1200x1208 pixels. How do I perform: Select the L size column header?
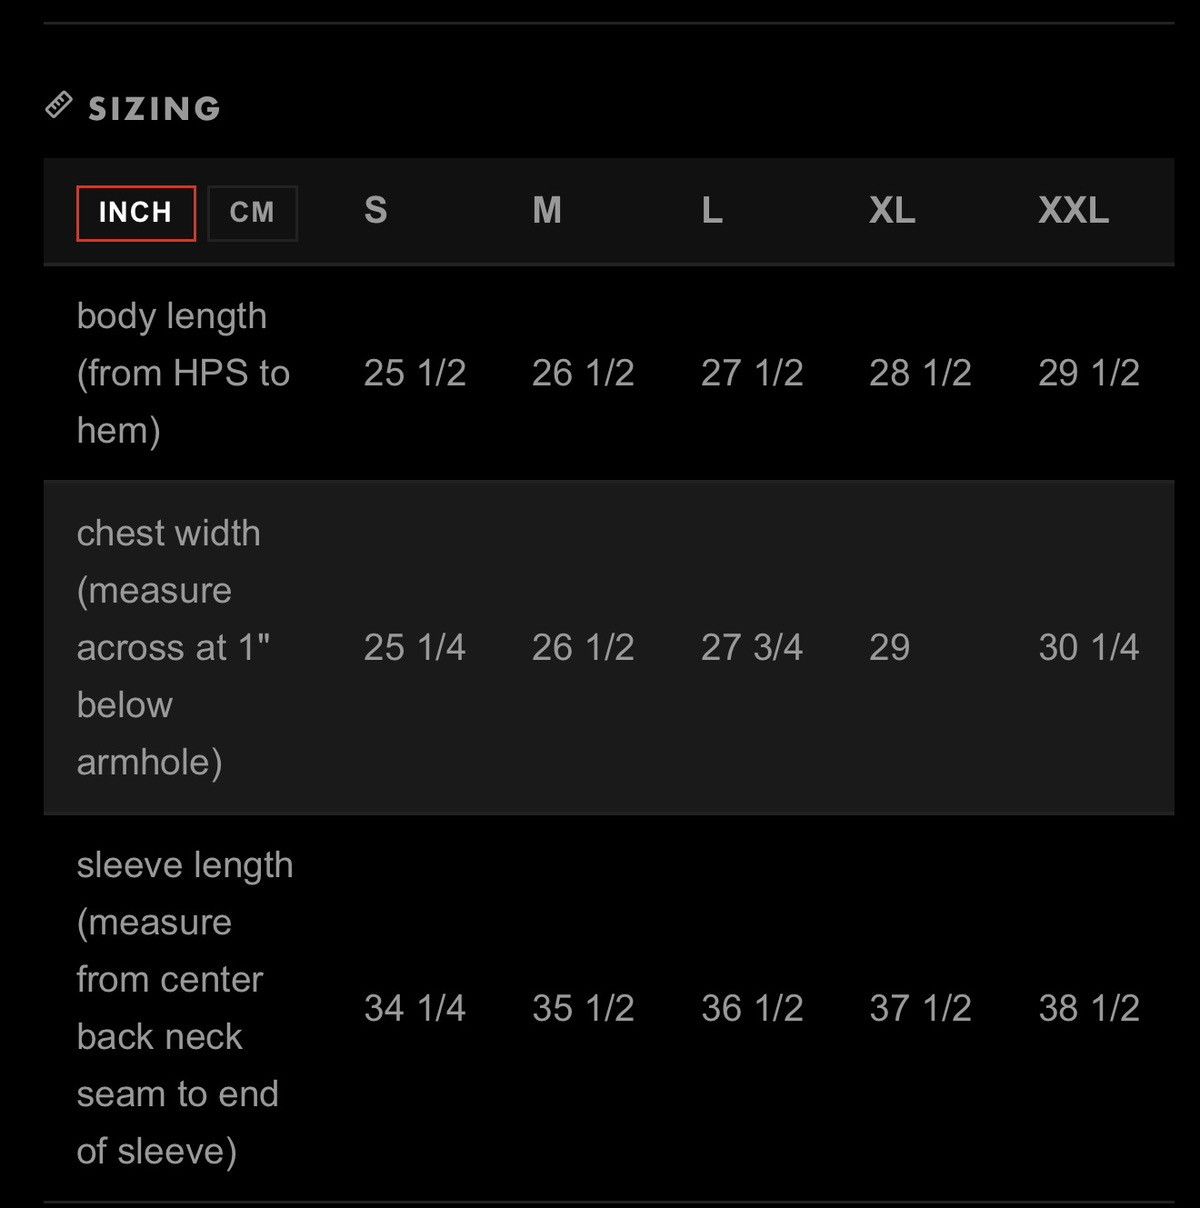(x=712, y=211)
